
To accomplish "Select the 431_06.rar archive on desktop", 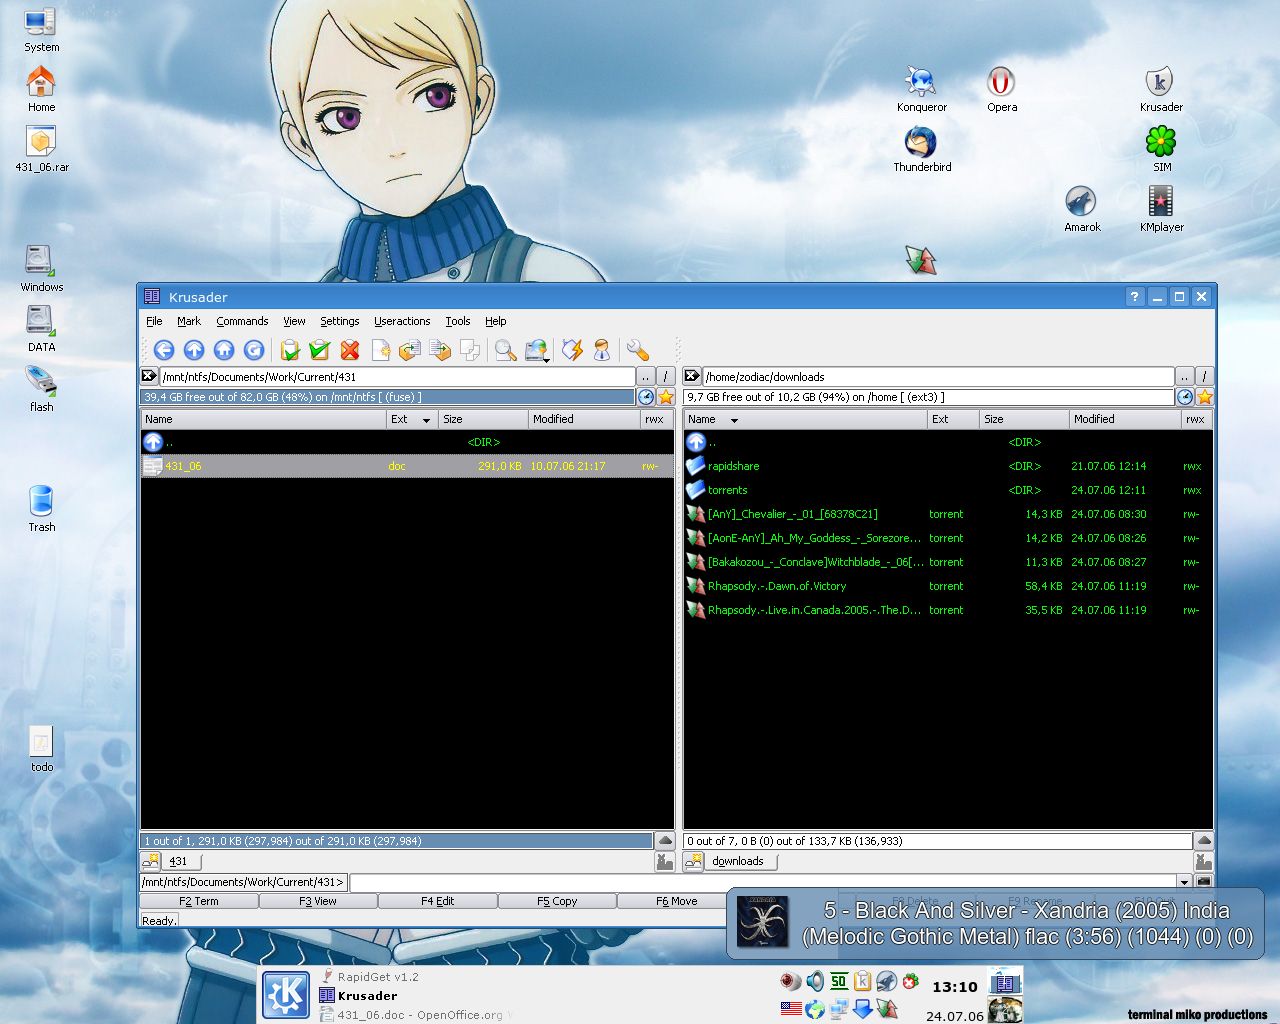I will [41, 149].
